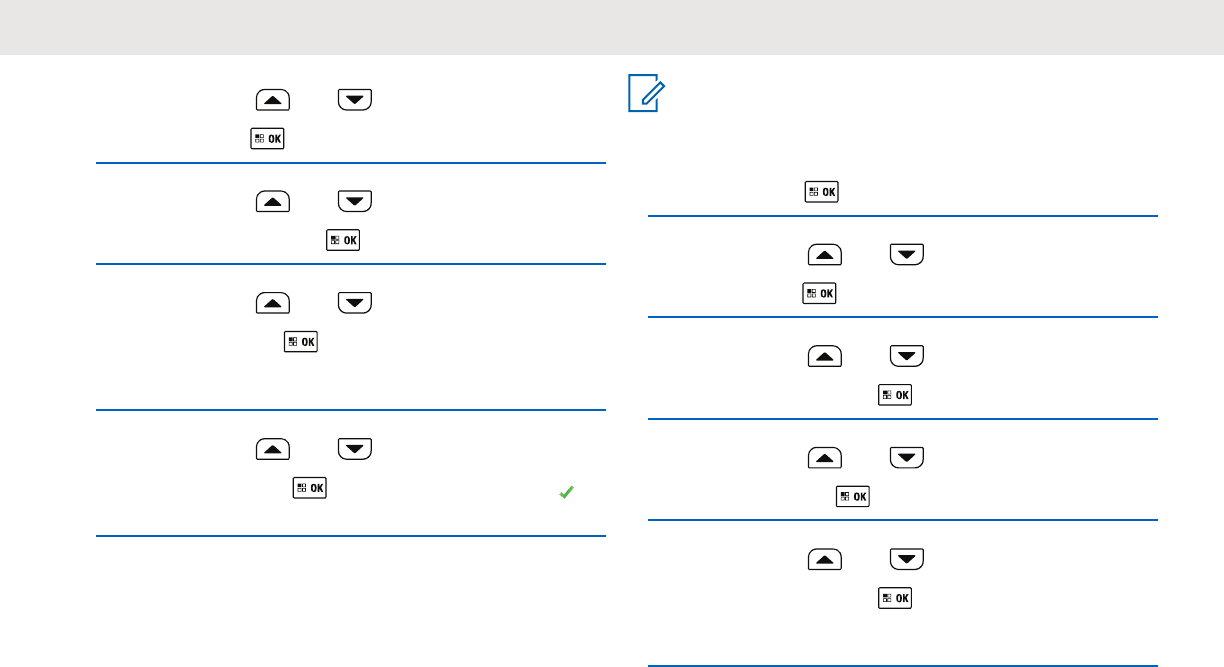Click the topmost up arrow in the right column
1224x667 pixels.
[x=825, y=256]
